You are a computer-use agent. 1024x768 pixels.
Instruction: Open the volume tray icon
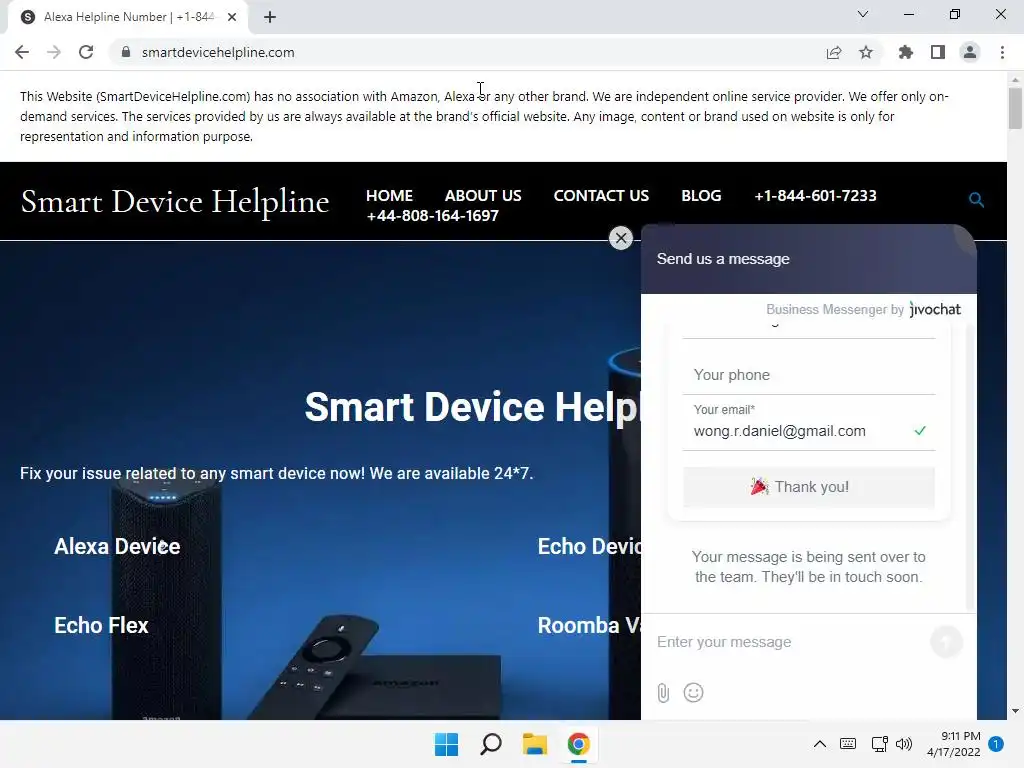point(904,744)
